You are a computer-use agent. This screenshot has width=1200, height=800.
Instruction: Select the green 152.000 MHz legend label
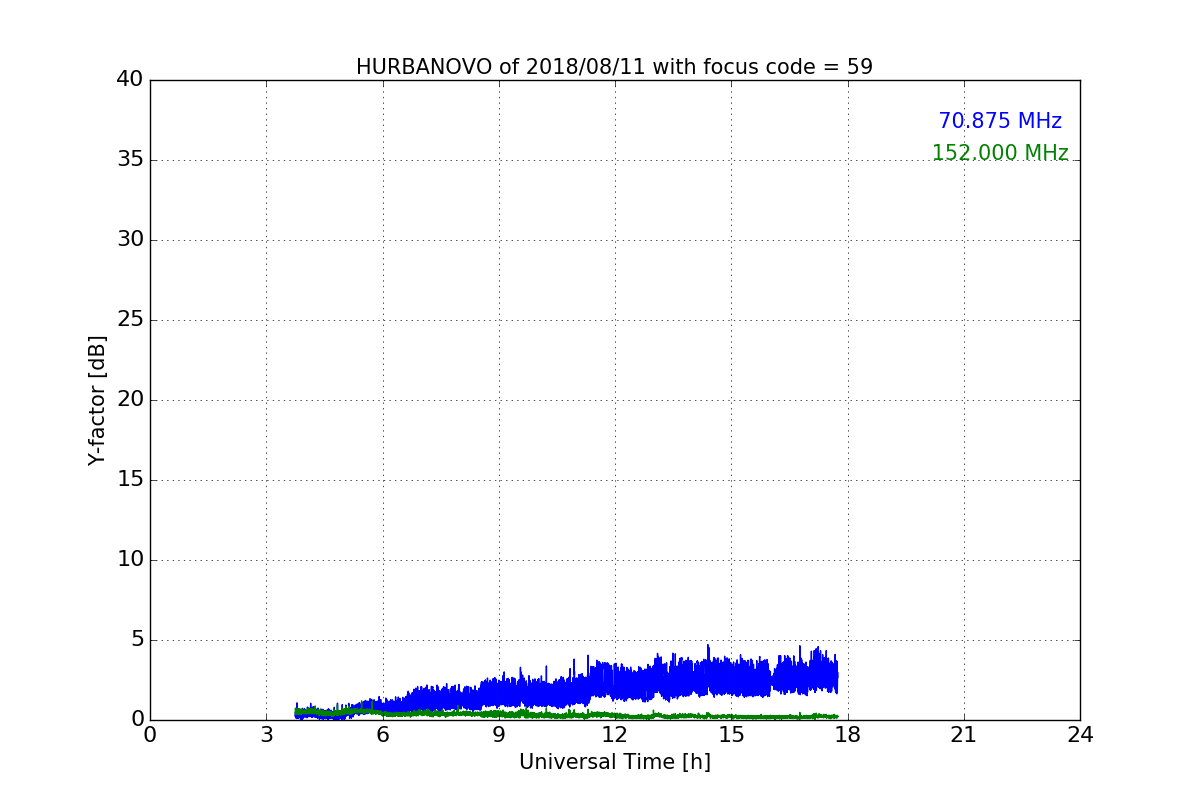(x=1000, y=153)
